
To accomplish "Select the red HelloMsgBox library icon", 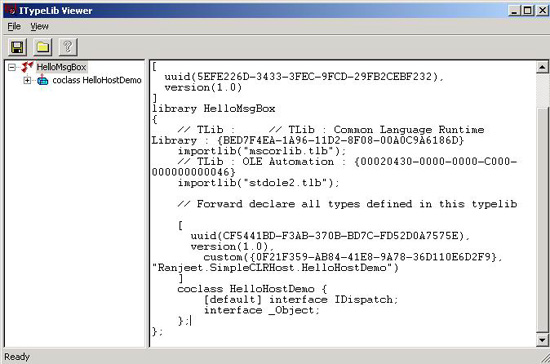I will click(27, 67).
